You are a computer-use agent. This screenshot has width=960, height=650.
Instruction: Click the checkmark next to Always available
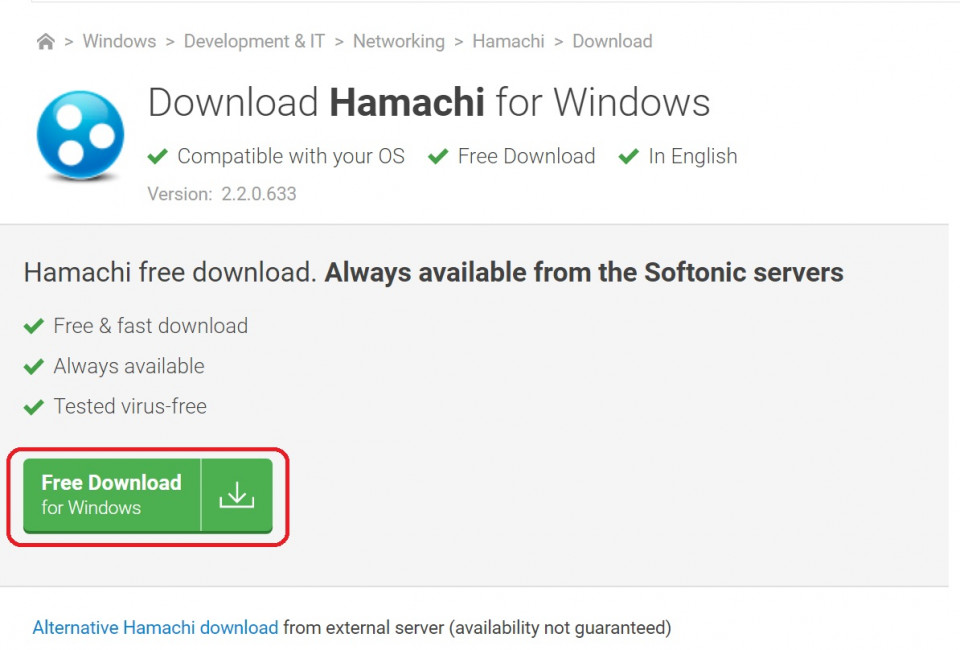coord(34,367)
